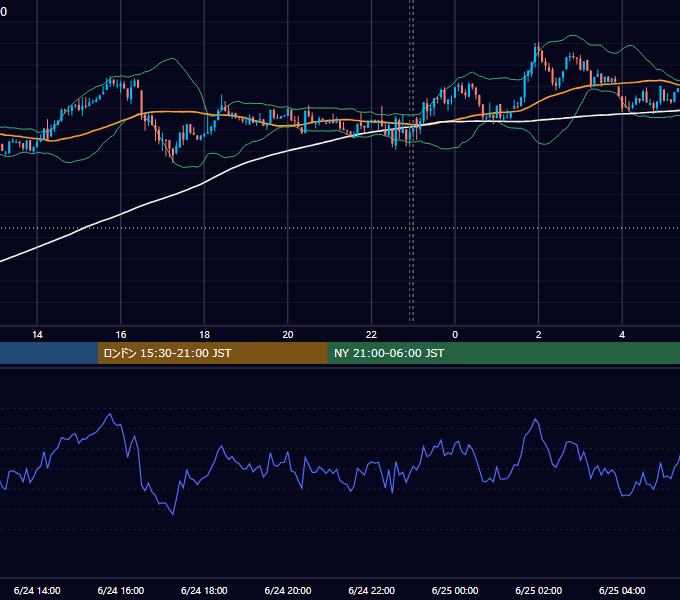Click the 6/24 16:00 date label
The width and height of the screenshot is (680, 600).
click(121, 590)
